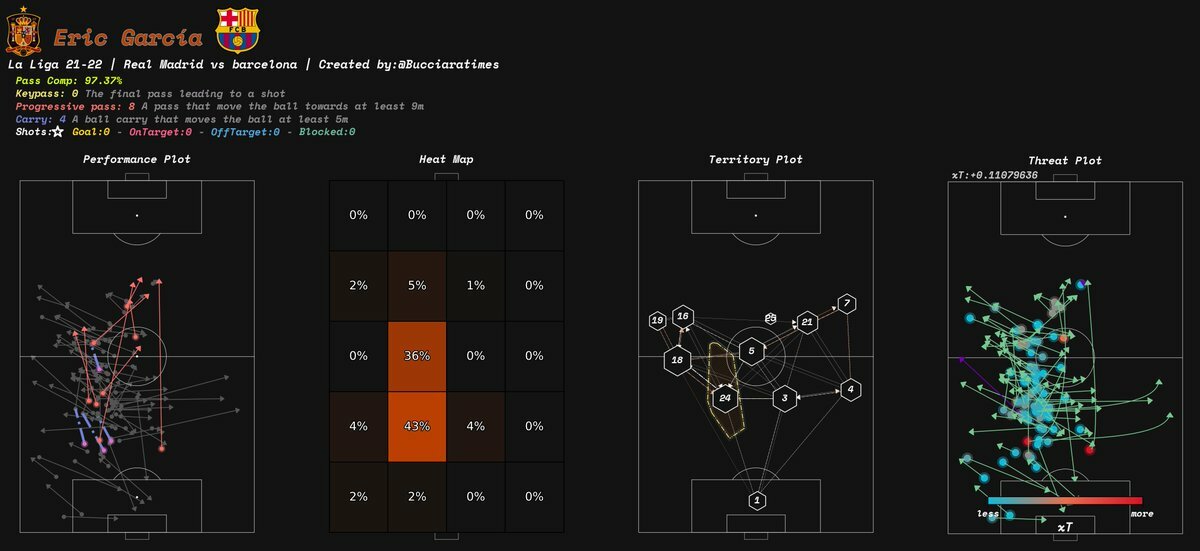
Task: Select player node 4 hexagon
Action: [x=850, y=389]
